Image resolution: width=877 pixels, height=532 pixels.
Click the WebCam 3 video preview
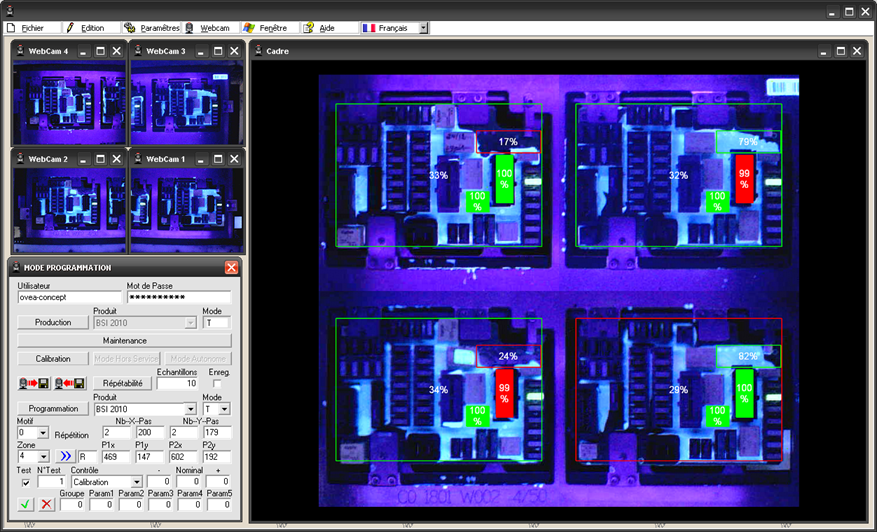pyautogui.click(x=187, y=103)
